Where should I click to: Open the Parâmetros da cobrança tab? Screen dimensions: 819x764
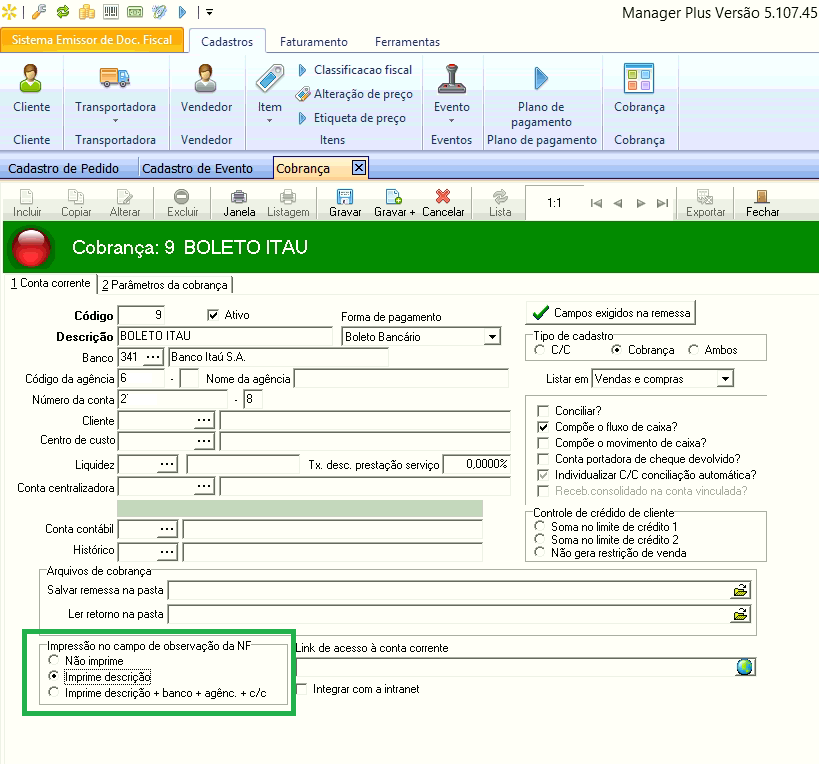[x=167, y=285]
